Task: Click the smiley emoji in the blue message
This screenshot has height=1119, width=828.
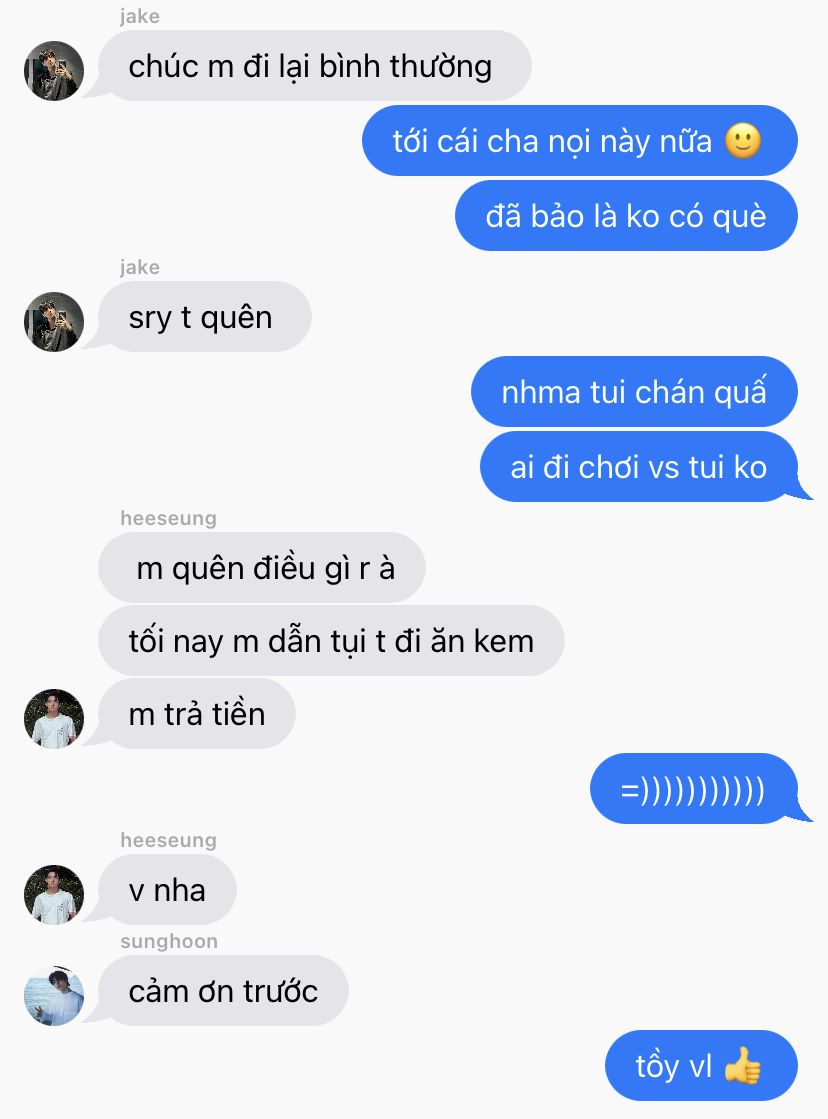Action: (743, 141)
